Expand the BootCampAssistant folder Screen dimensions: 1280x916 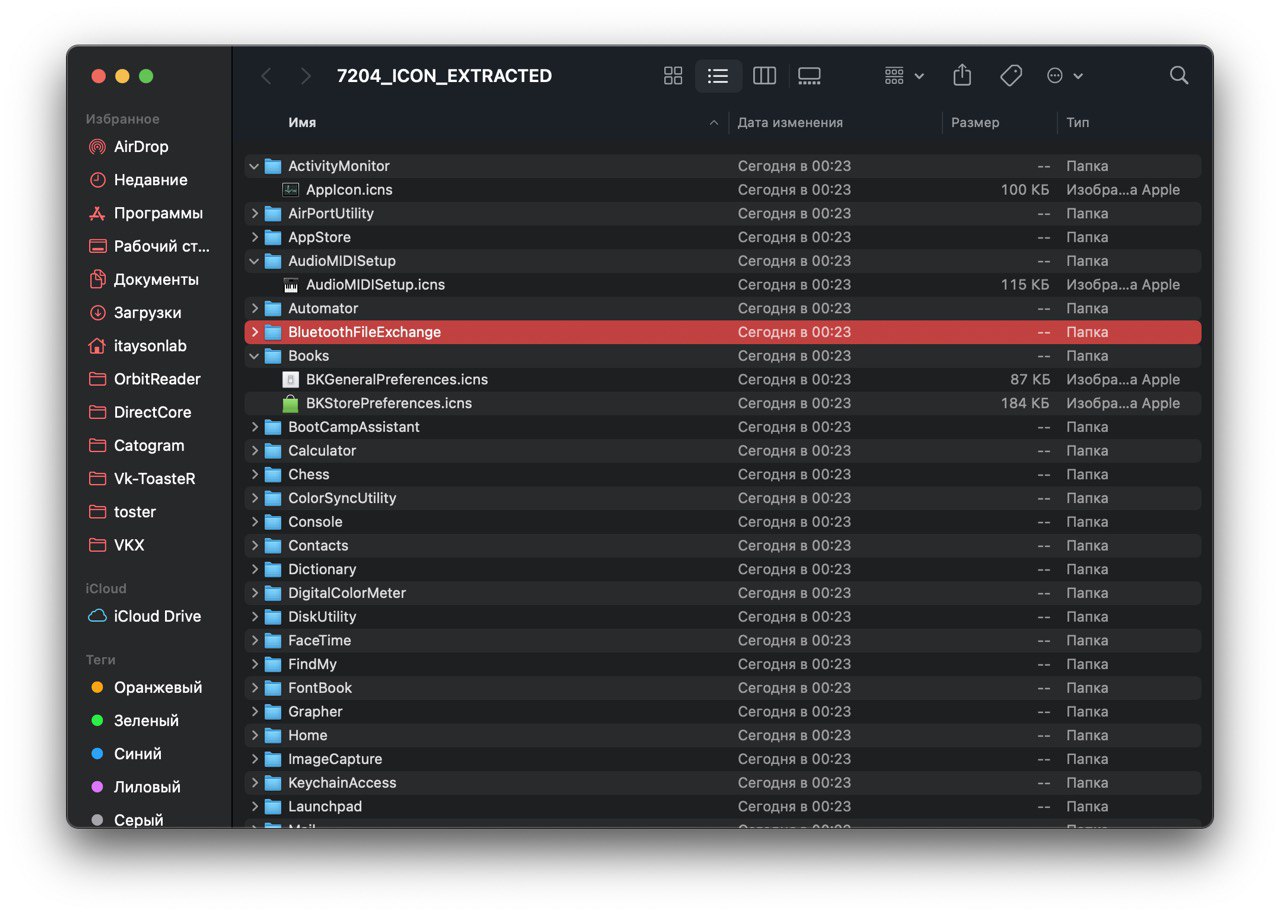(254, 427)
